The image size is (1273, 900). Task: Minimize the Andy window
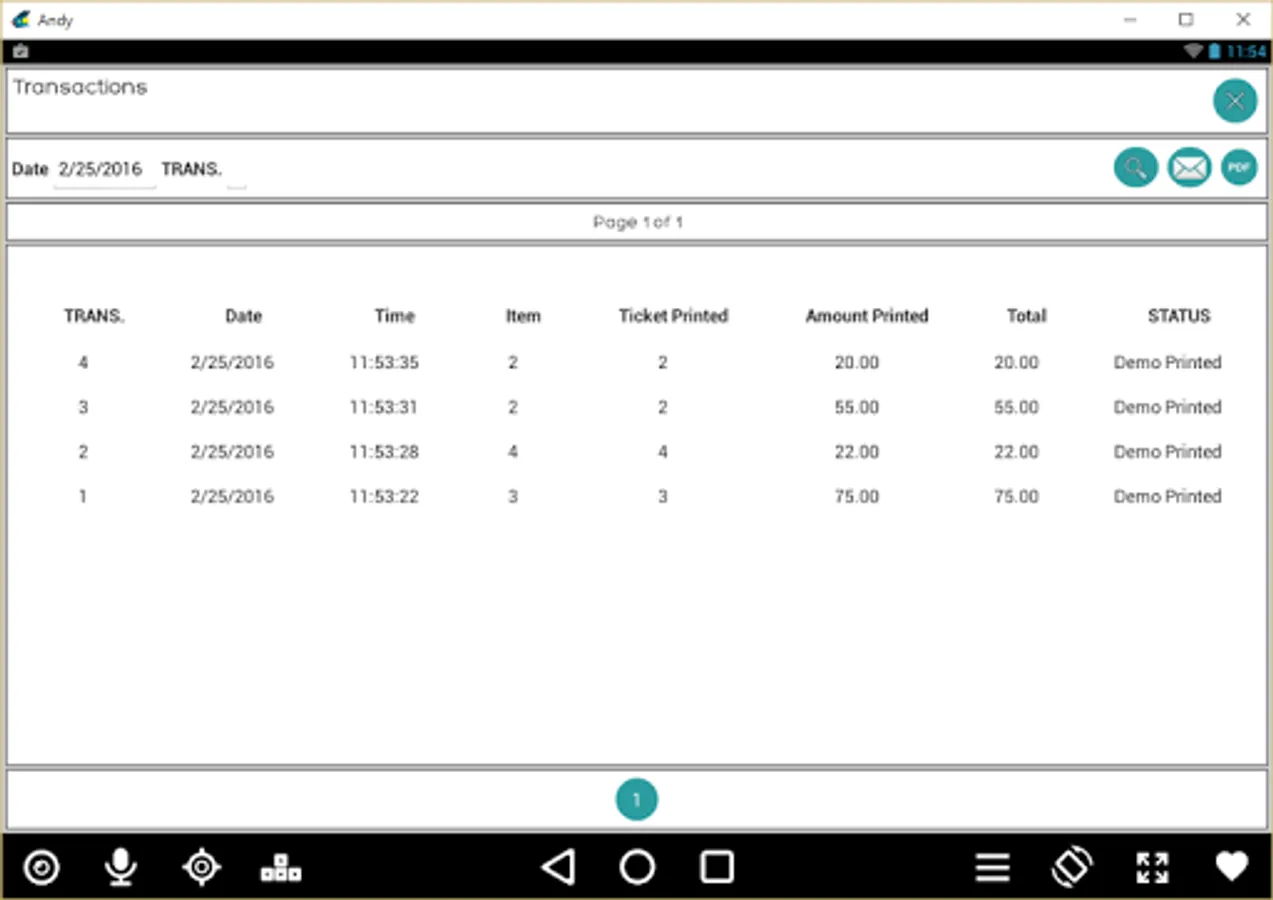[x=1129, y=19]
